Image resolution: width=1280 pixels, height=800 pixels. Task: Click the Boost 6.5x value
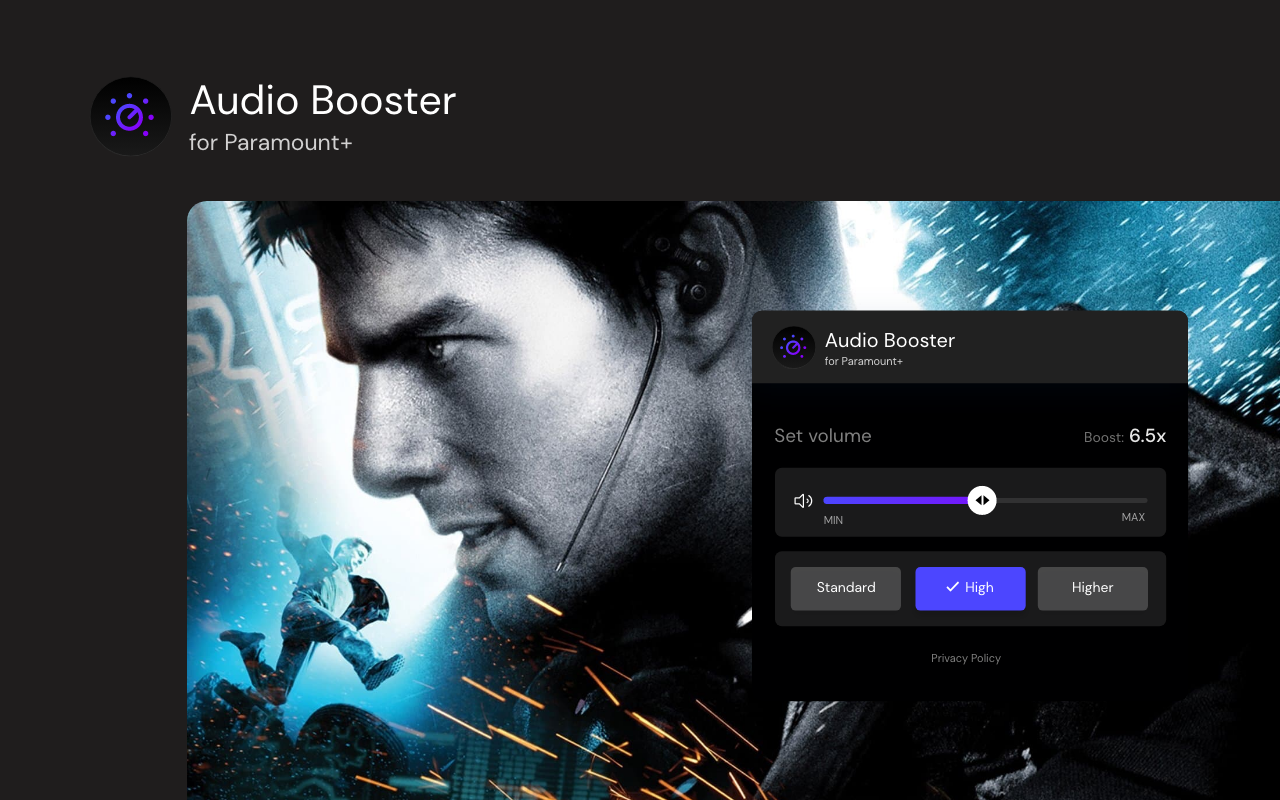pyautogui.click(x=1147, y=436)
